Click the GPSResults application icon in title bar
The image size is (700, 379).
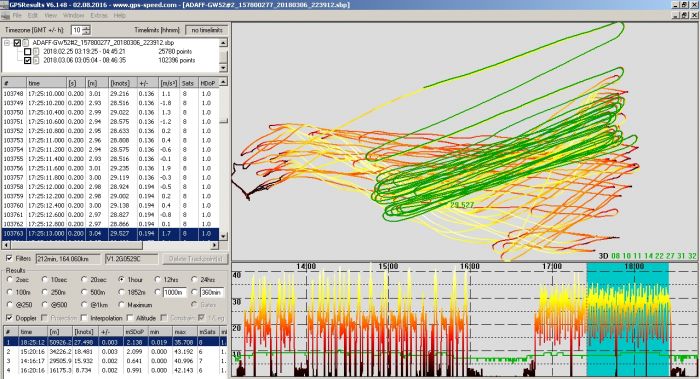click(4, 4)
